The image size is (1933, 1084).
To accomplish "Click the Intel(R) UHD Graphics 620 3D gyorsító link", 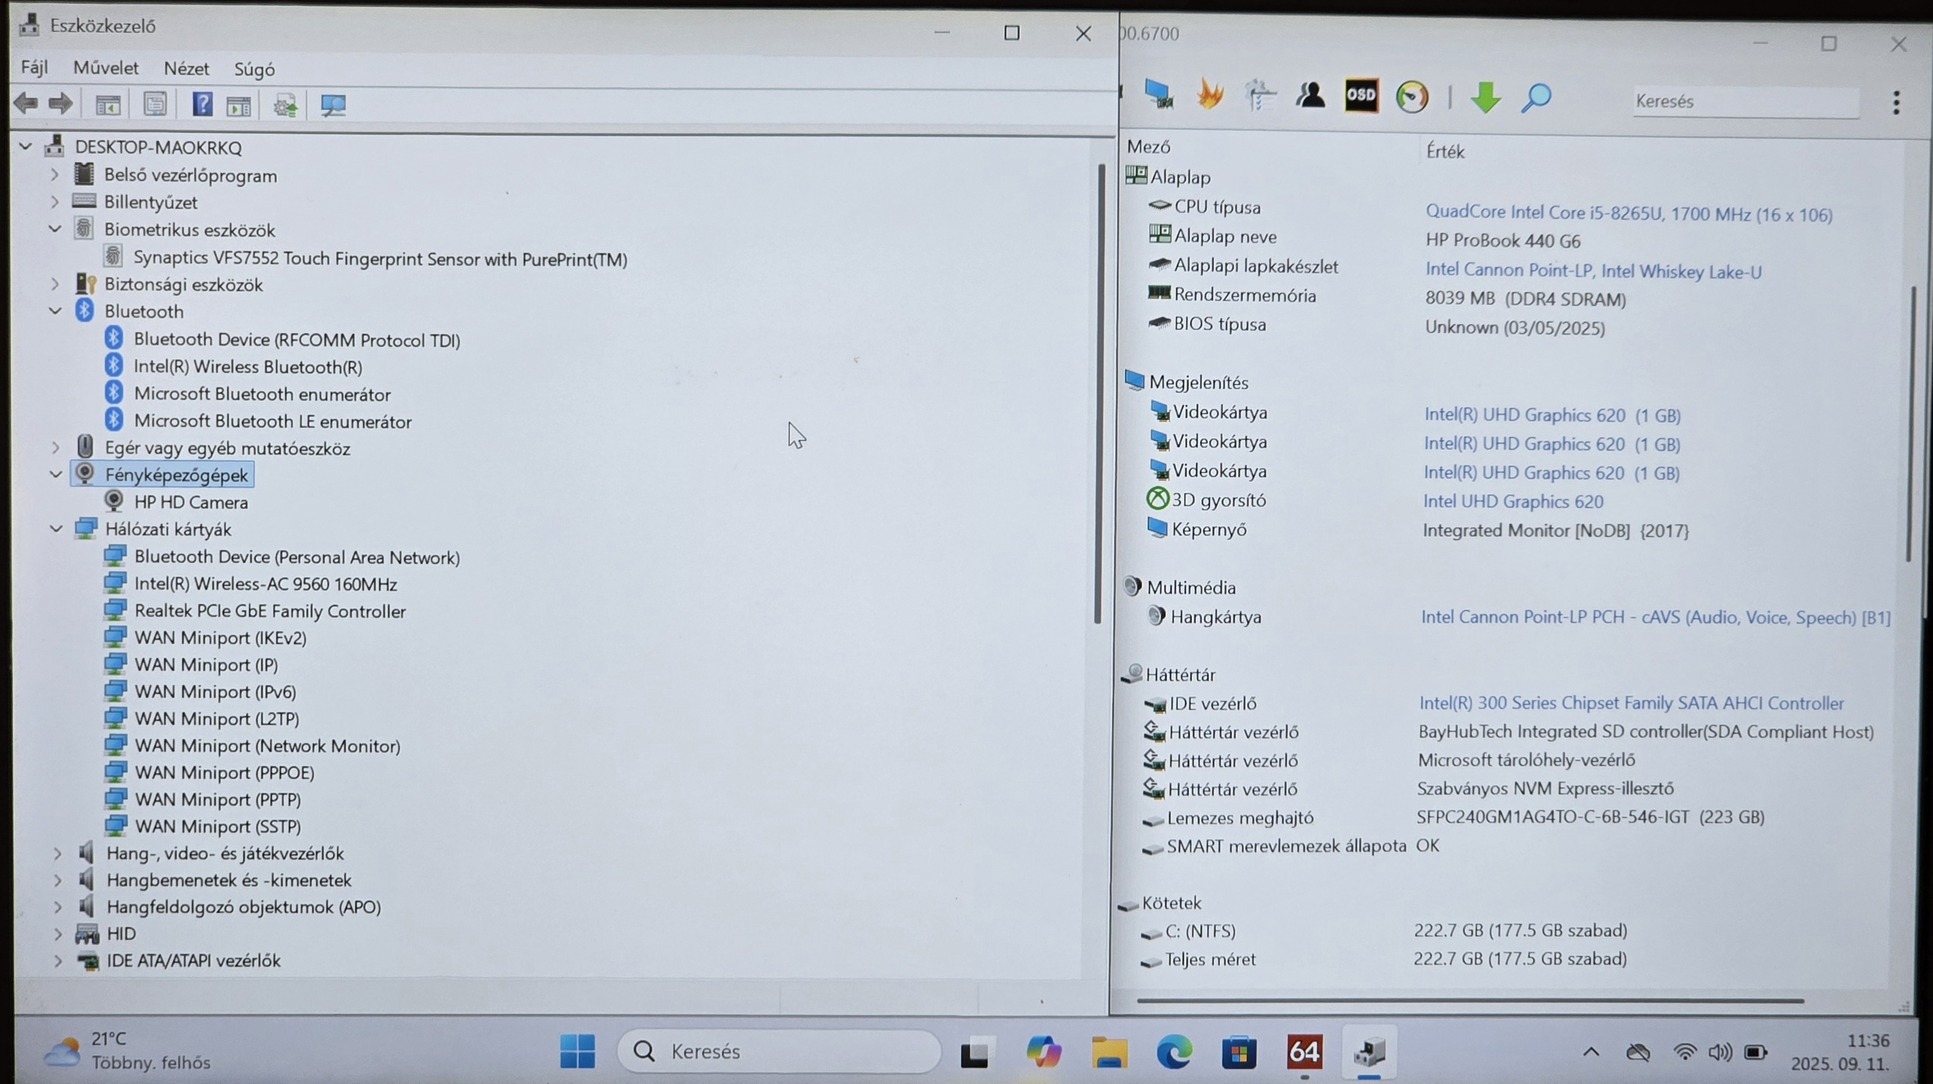I will 1512,501.
